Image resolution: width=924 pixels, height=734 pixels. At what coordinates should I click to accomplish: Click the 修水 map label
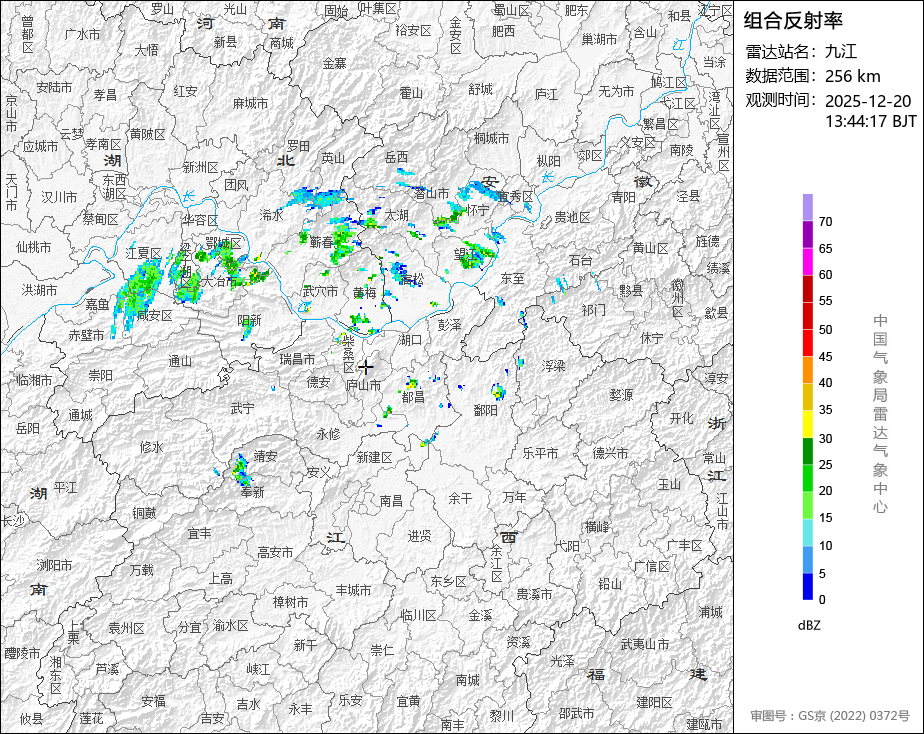(151, 447)
